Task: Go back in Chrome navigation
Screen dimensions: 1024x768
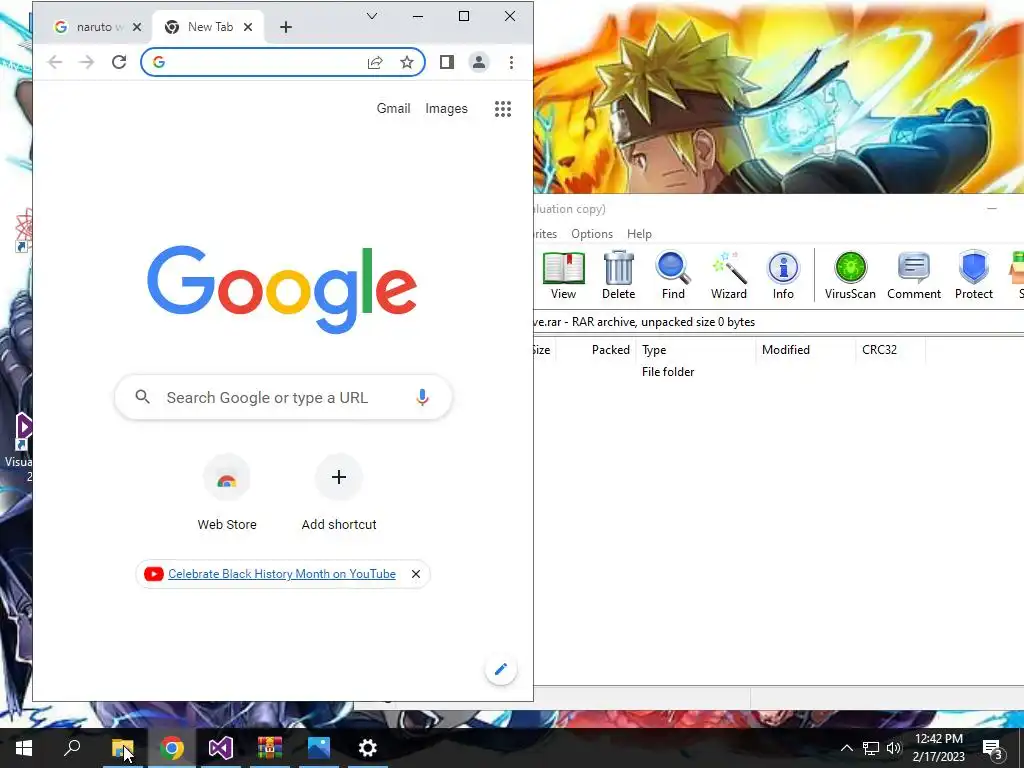Action: coord(56,62)
